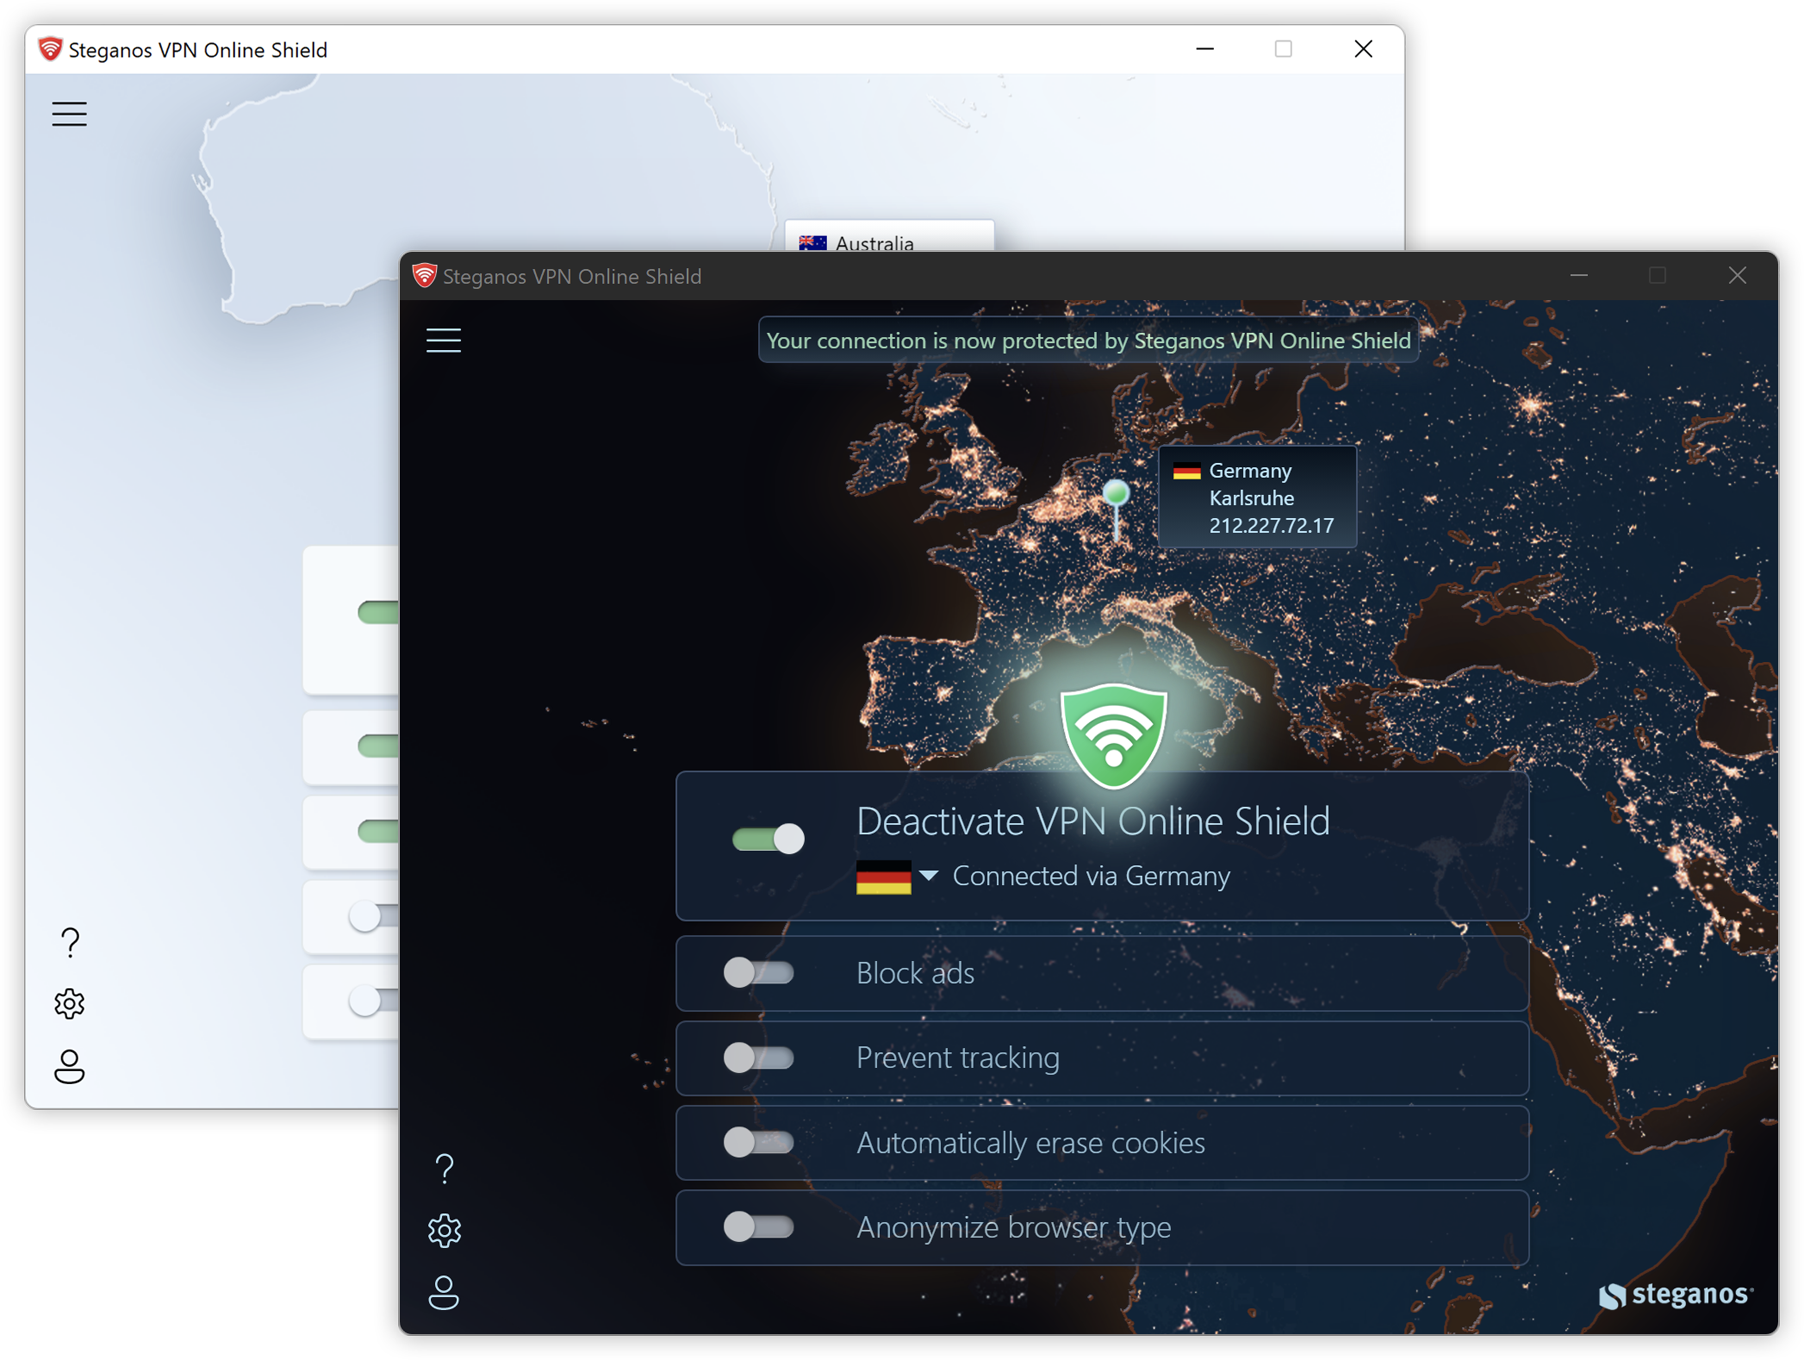The image size is (1804, 1360).
Task: Turn on Automatically erase cookies switch
Action: coord(759,1142)
